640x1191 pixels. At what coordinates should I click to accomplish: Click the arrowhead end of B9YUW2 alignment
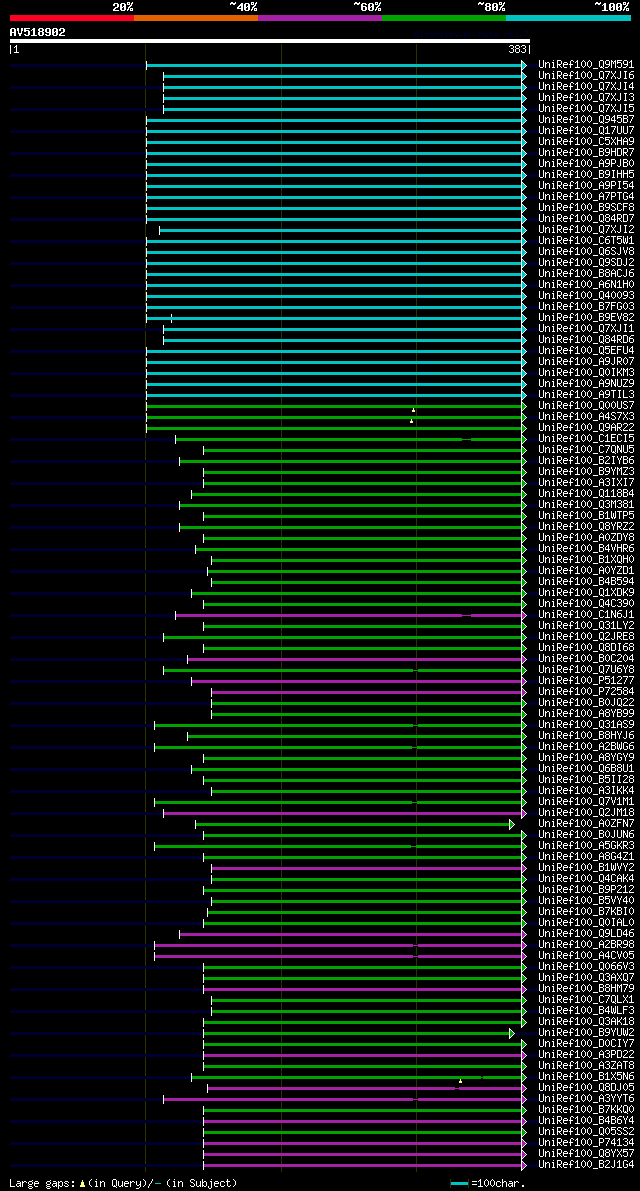pos(512,1033)
